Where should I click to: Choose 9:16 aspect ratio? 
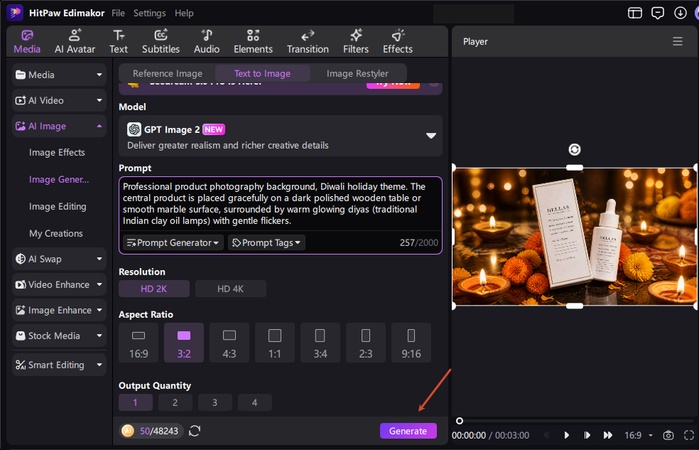411,343
